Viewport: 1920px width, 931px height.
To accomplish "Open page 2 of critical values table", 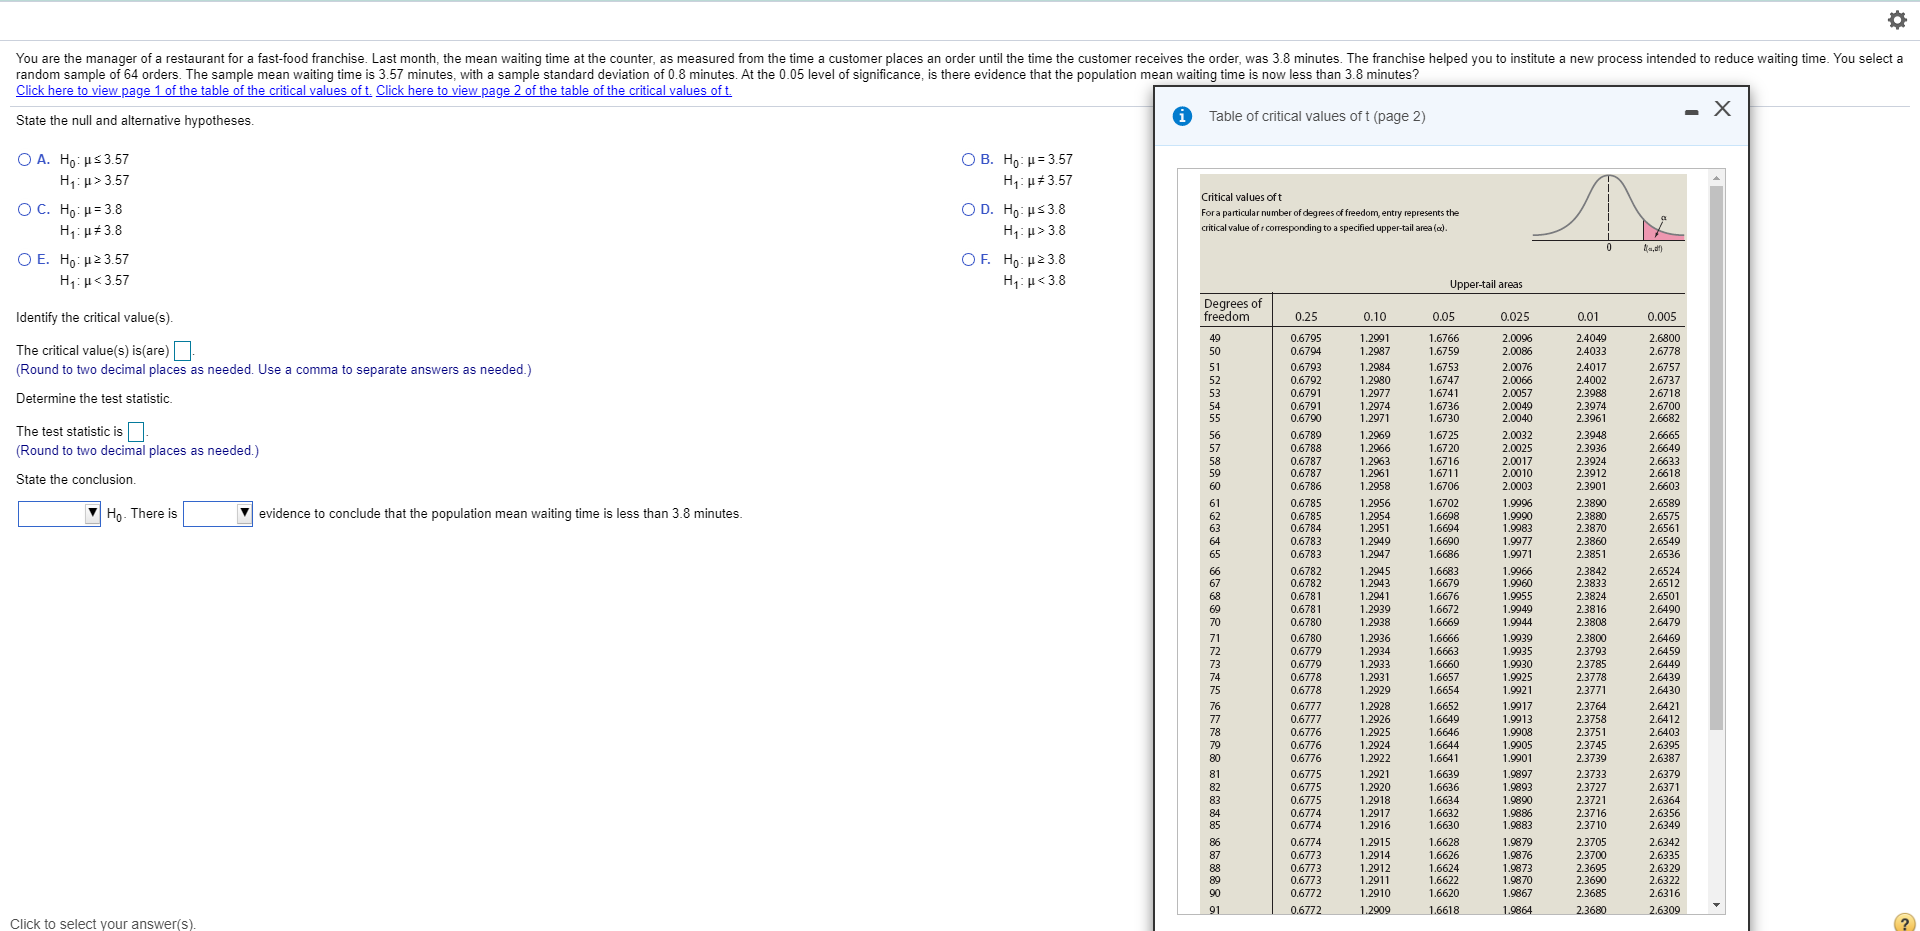I will [554, 91].
